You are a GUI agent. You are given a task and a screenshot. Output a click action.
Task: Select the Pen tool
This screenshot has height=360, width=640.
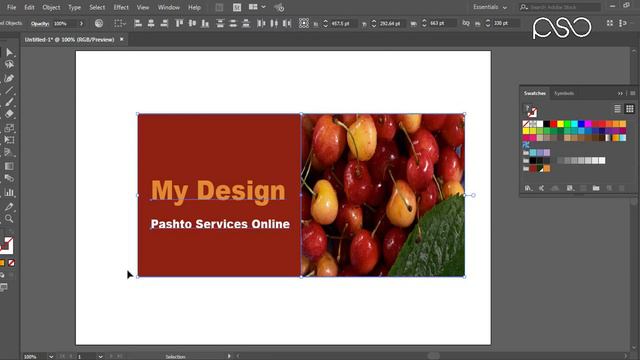[9, 78]
